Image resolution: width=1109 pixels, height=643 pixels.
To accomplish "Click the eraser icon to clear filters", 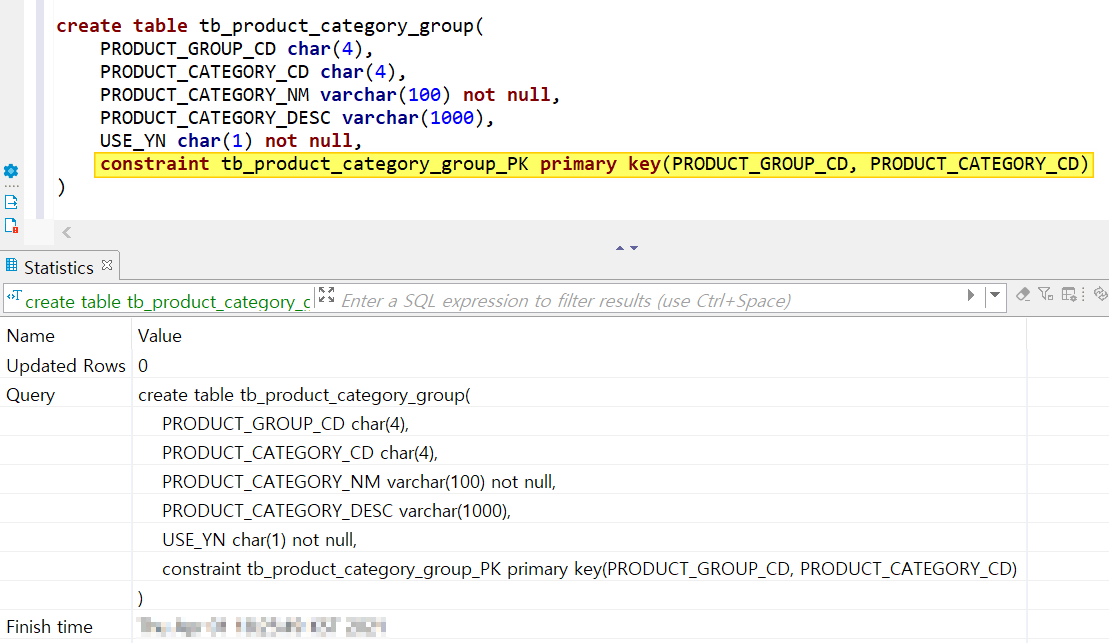I will tap(1023, 294).
